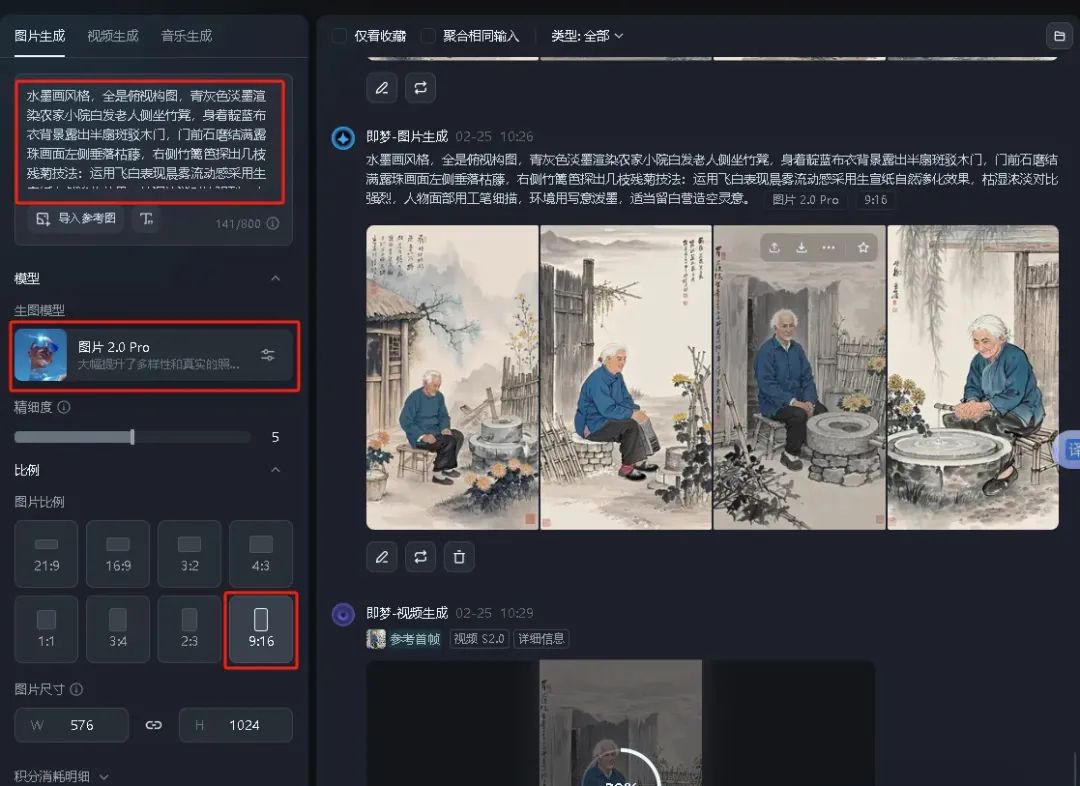
Task: Toggle the width-height link icon
Action: click(154, 725)
